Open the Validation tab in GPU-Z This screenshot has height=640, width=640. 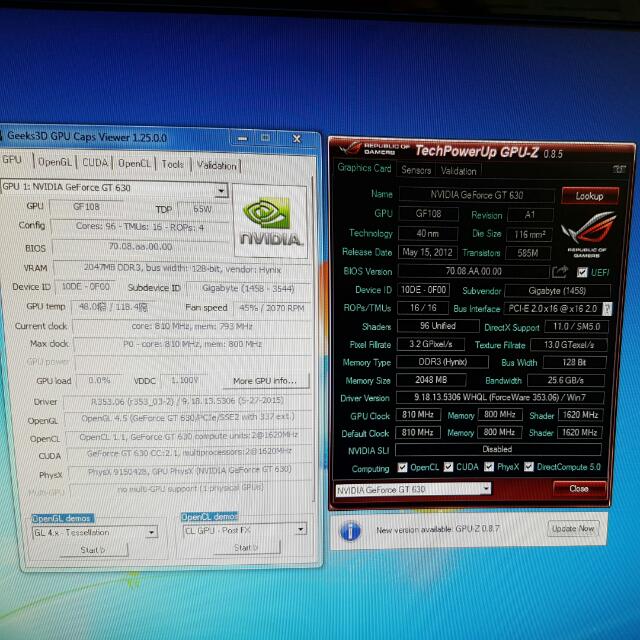coord(458,171)
